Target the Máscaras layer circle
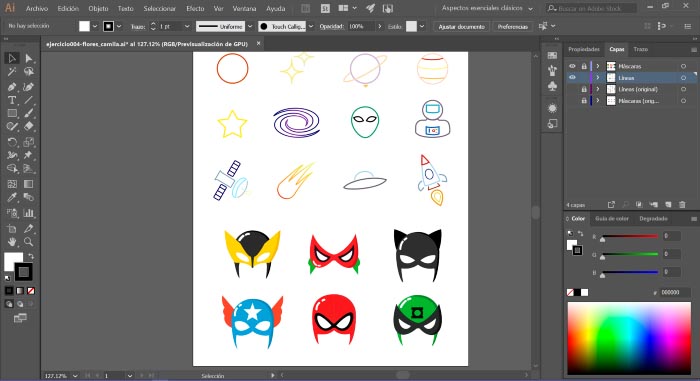Screen dimensions: 700x381 683,66
